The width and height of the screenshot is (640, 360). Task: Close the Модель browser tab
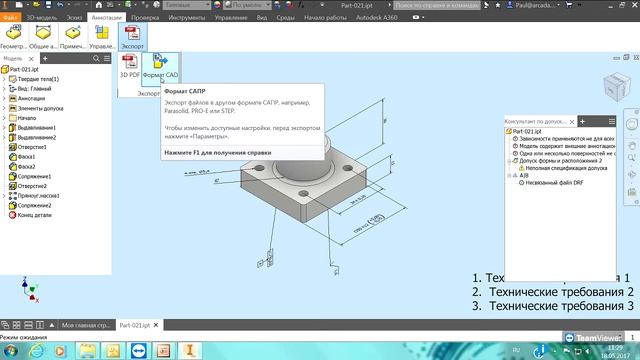[31, 59]
